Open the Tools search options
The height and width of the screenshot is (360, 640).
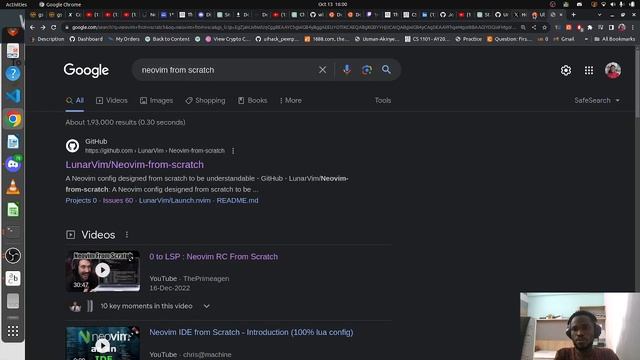383,100
